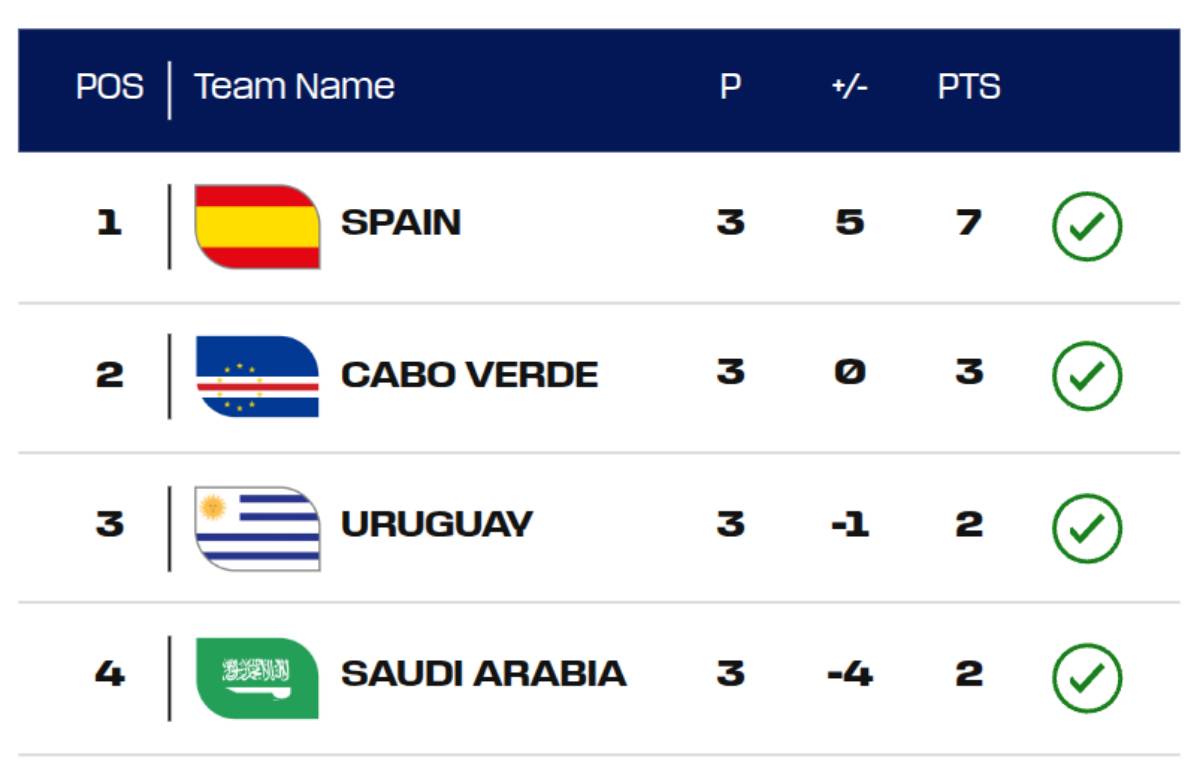Open the SAUDI ARABIA team name link
This screenshot has height=783, width=1200.
[484, 674]
